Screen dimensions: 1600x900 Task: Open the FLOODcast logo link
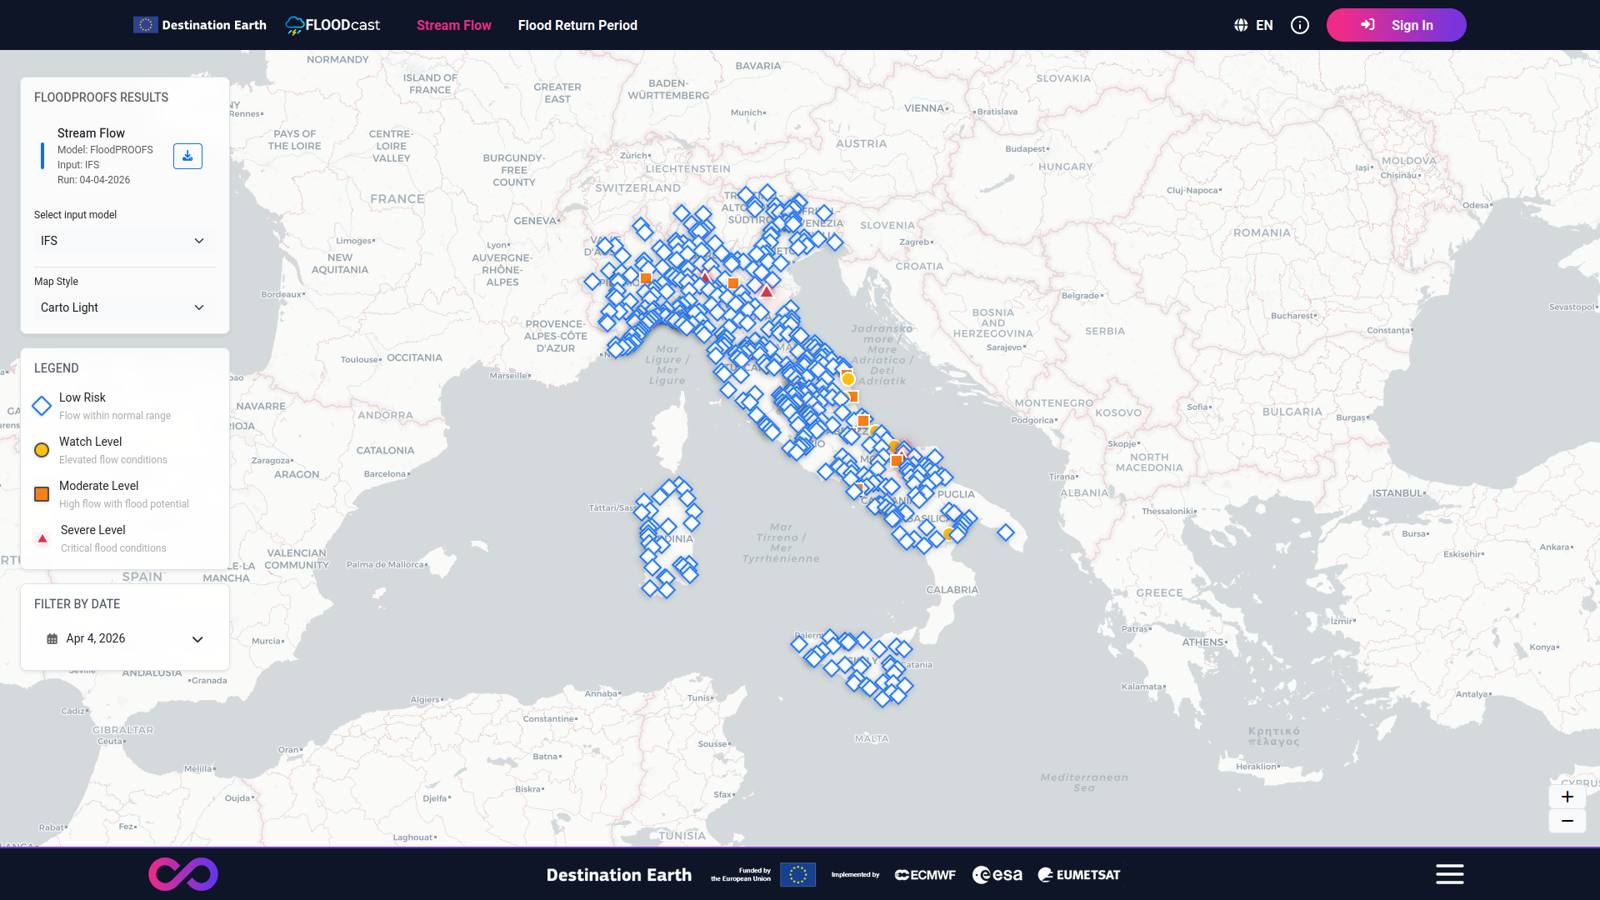333,25
